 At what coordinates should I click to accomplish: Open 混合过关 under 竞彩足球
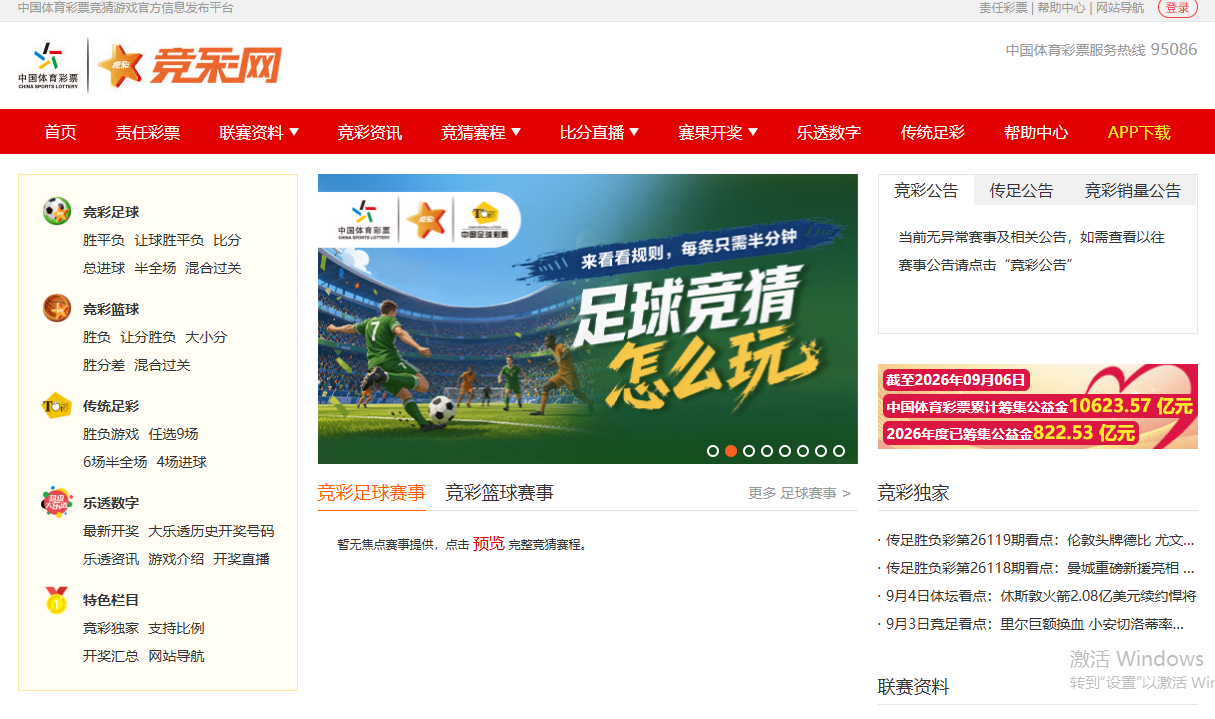213,268
